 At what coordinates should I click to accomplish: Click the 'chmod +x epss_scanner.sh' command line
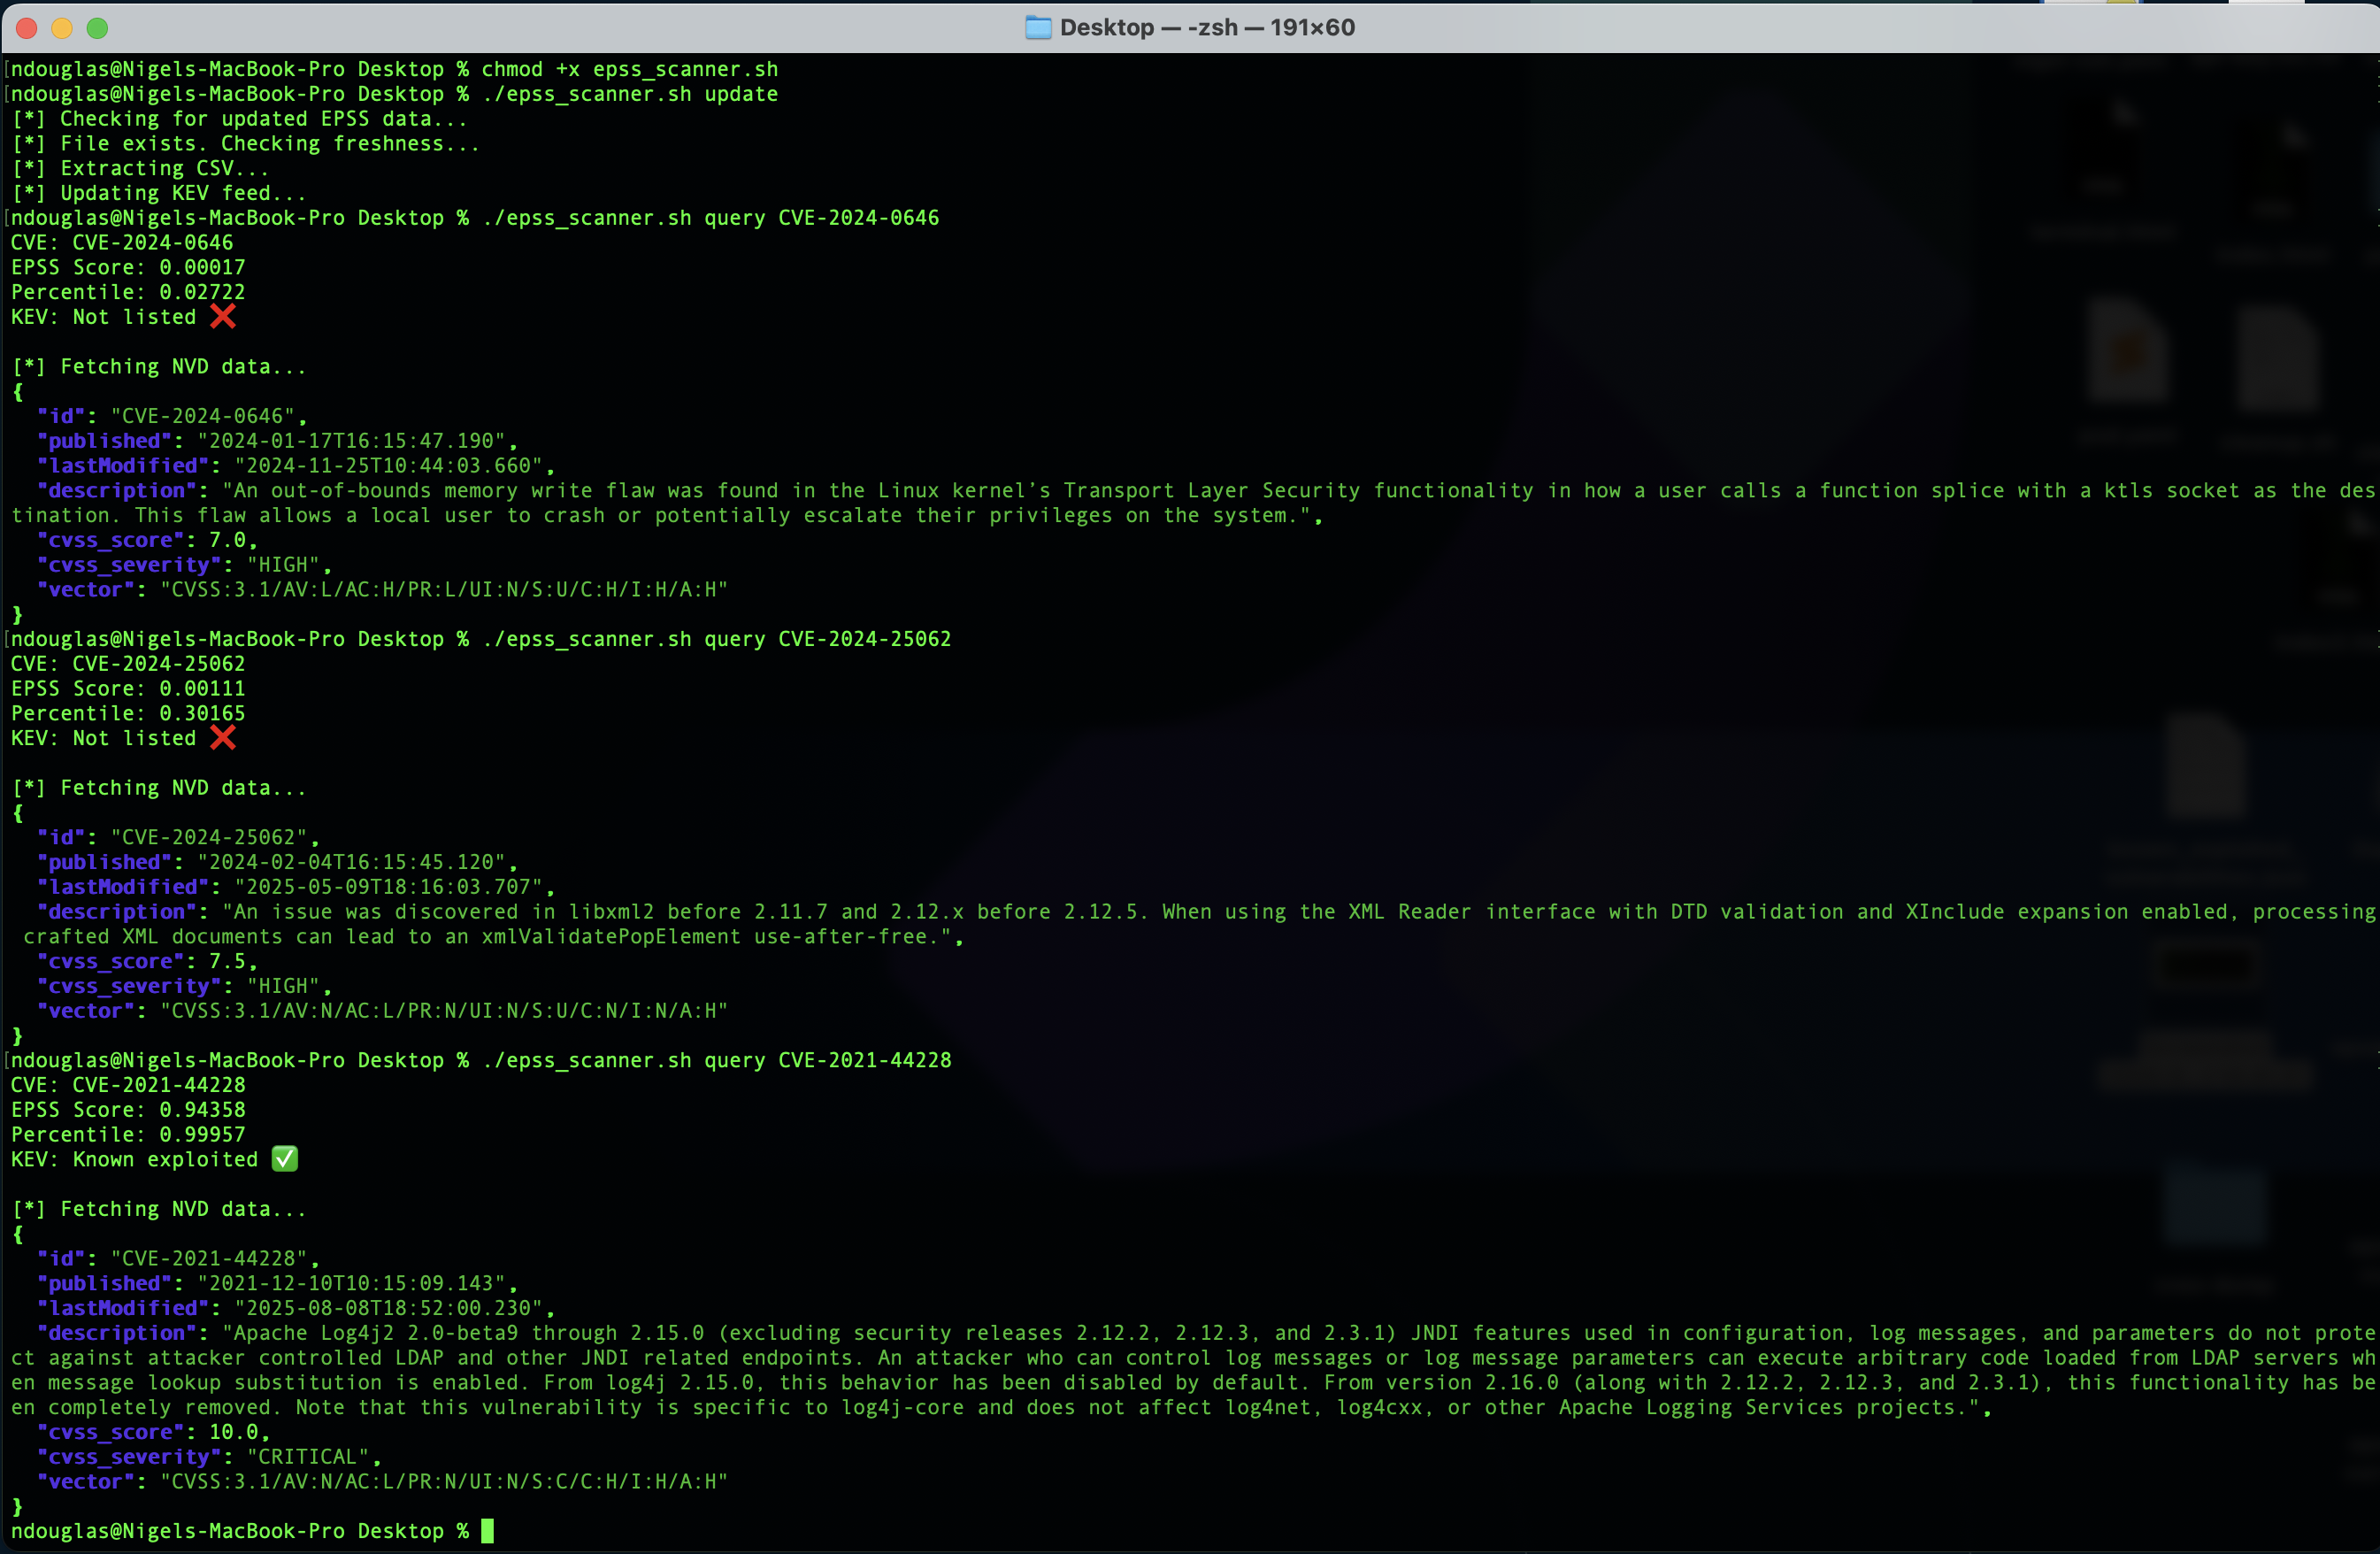[394, 69]
